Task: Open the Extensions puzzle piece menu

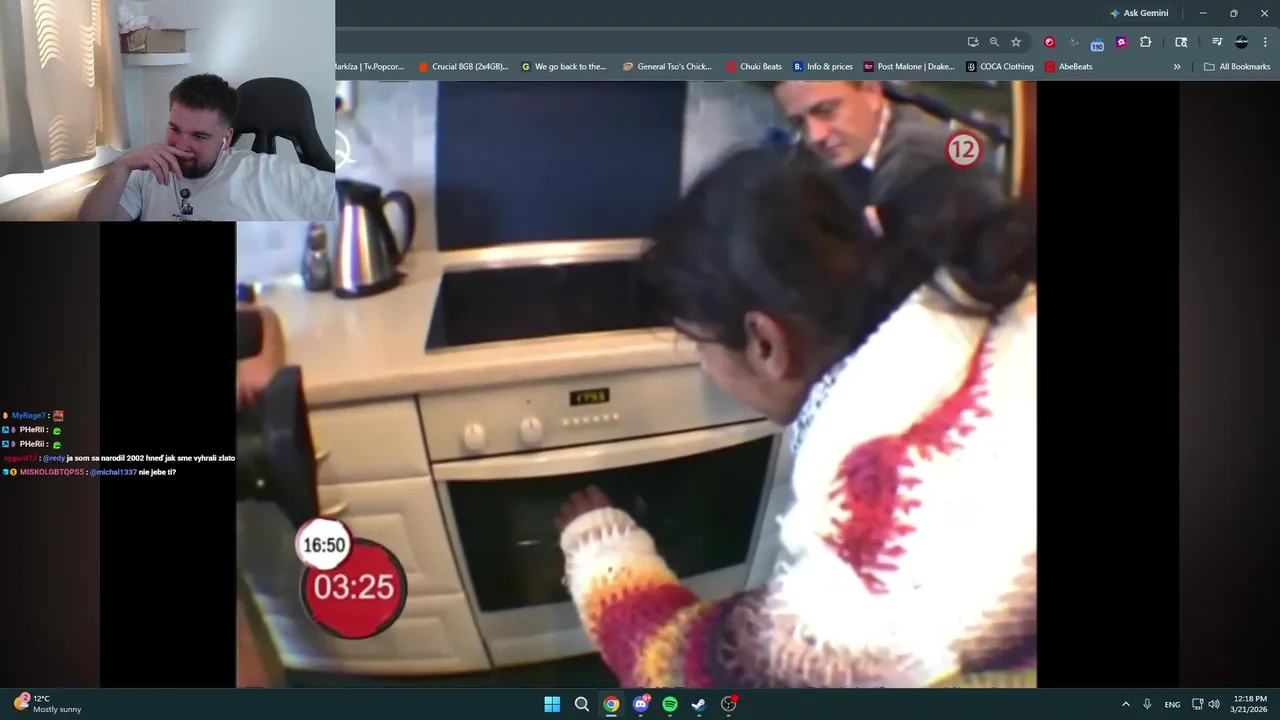Action: (x=1146, y=42)
